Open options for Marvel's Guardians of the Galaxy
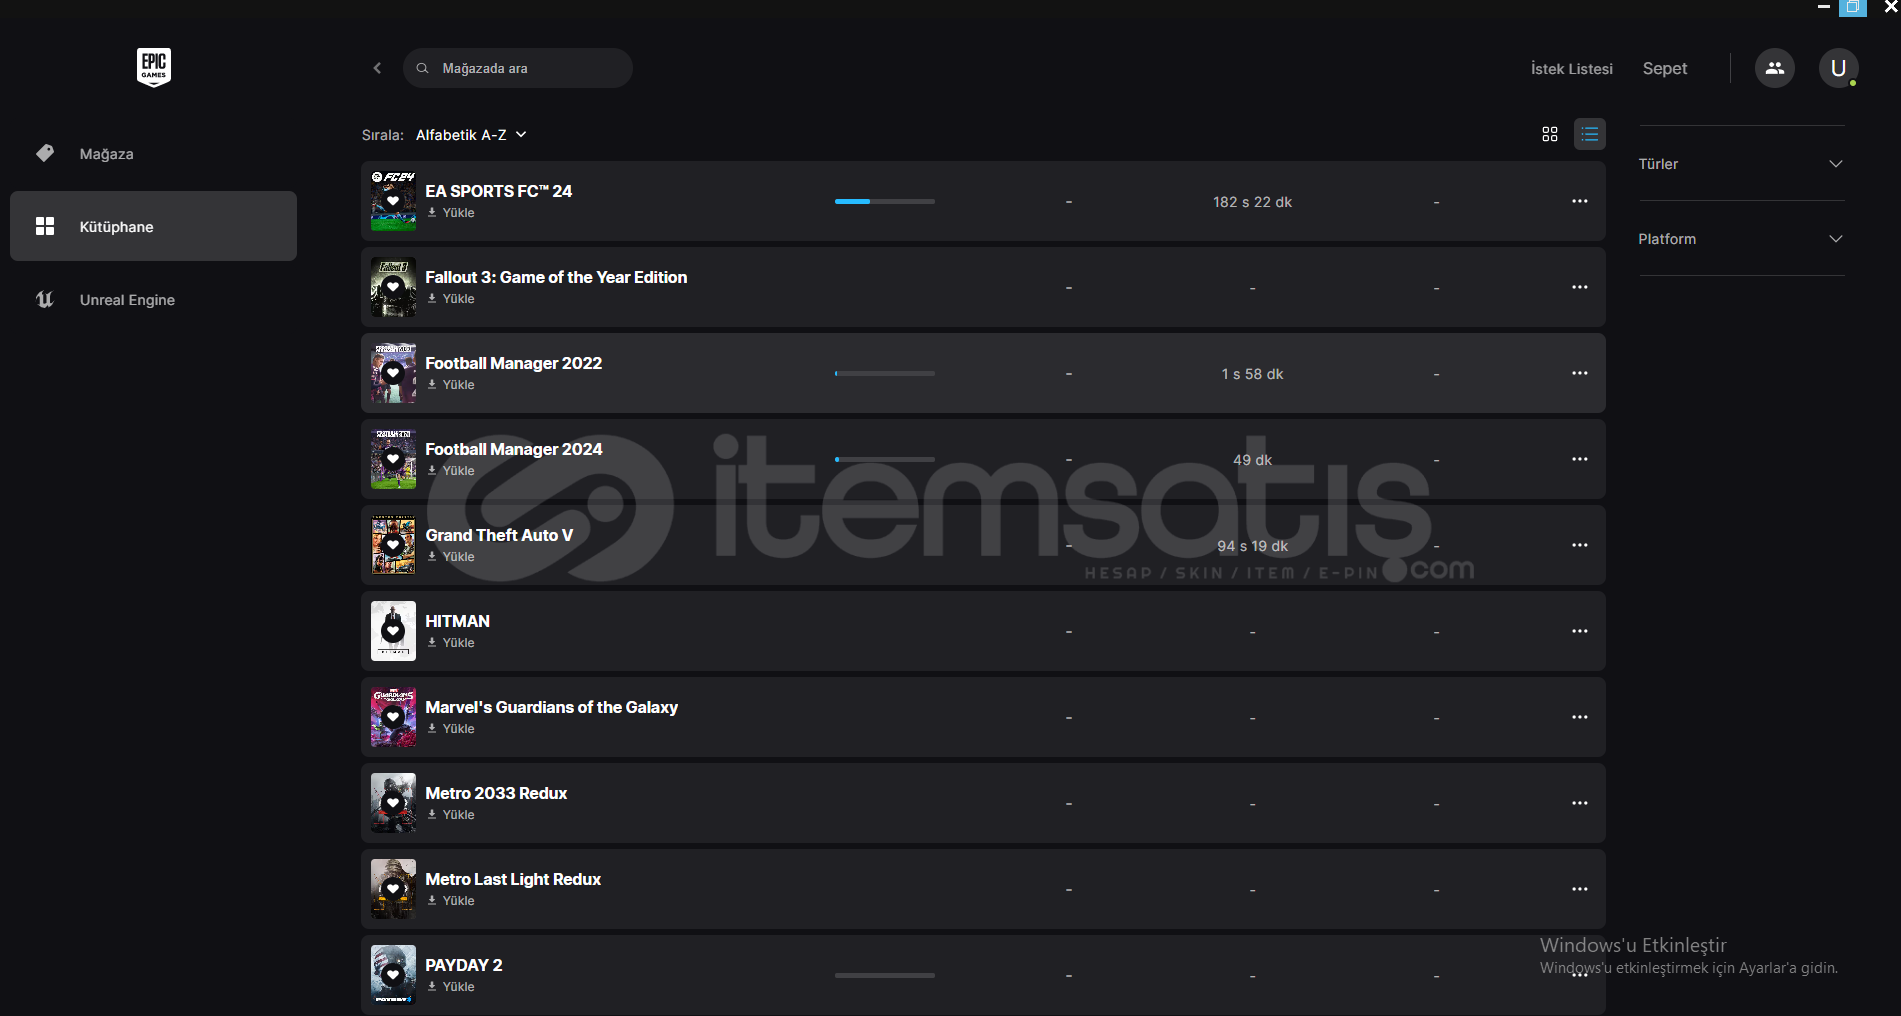The width and height of the screenshot is (1901, 1016). click(x=1580, y=717)
